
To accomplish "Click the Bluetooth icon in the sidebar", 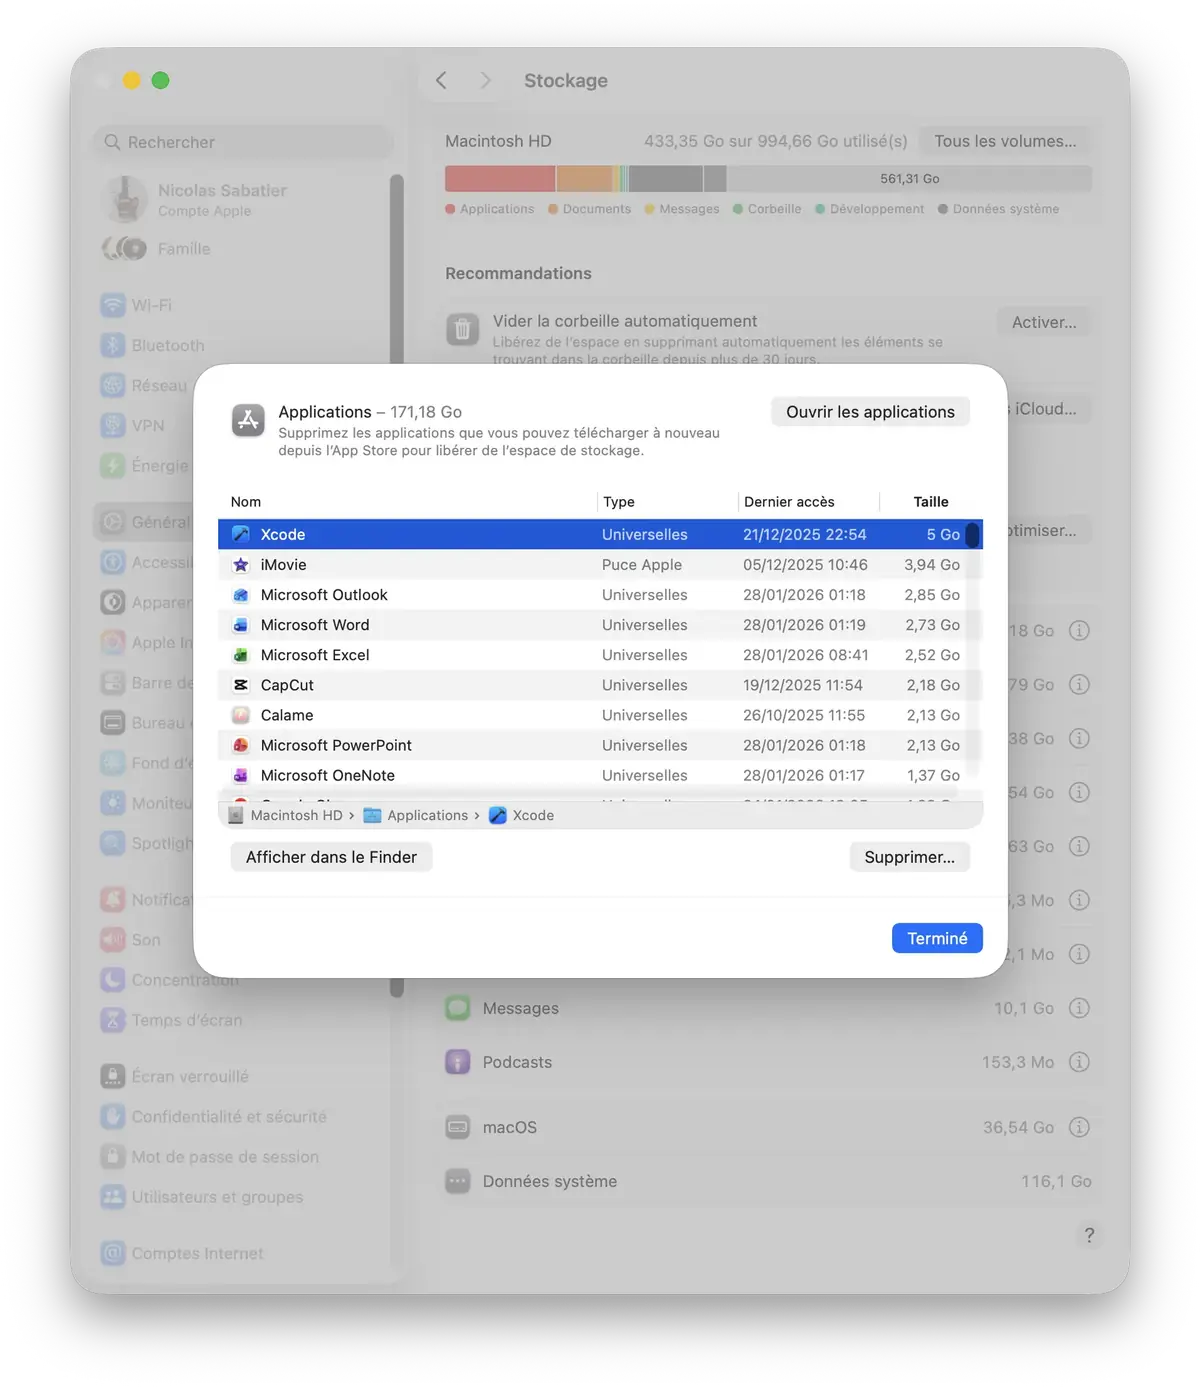I will click(x=112, y=345).
